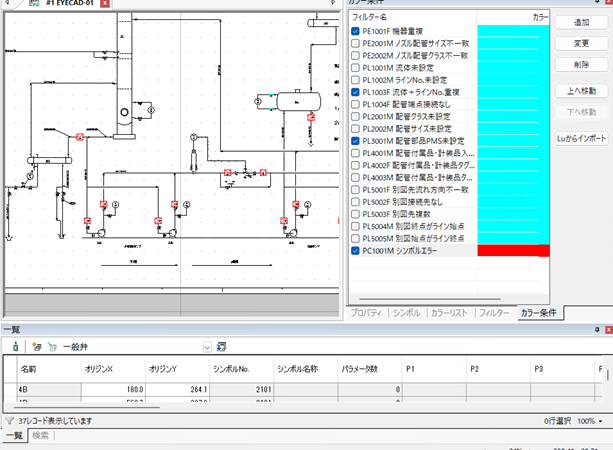
Task: Click the green icon in list toolbar
Action: (16, 346)
